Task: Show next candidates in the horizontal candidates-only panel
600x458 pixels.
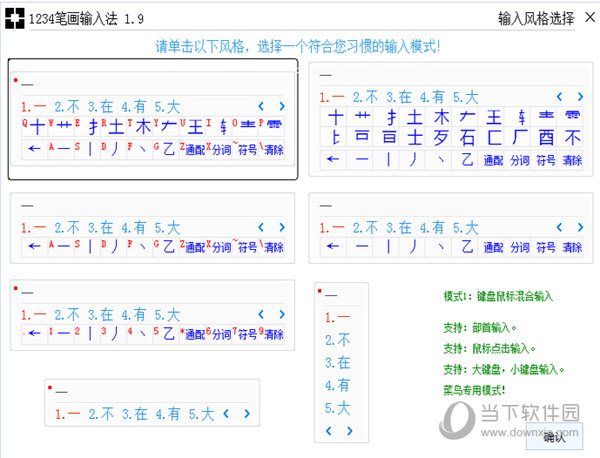Action: pyautogui.click(x=247, y=414)
